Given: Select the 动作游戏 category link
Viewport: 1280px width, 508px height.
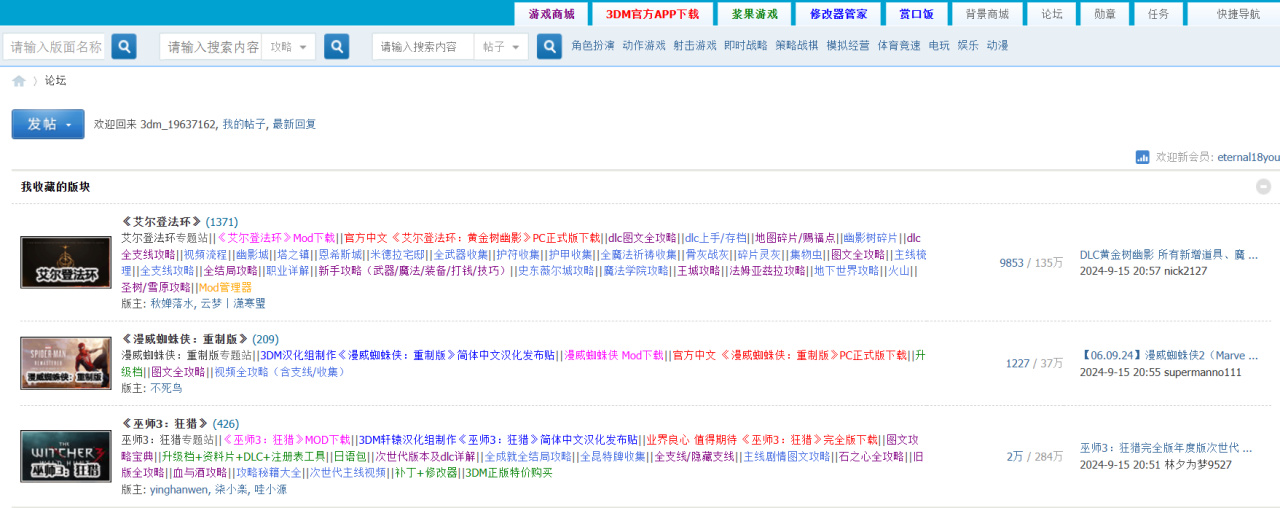Looking at the screenshot, I should (x=644, y=46).
